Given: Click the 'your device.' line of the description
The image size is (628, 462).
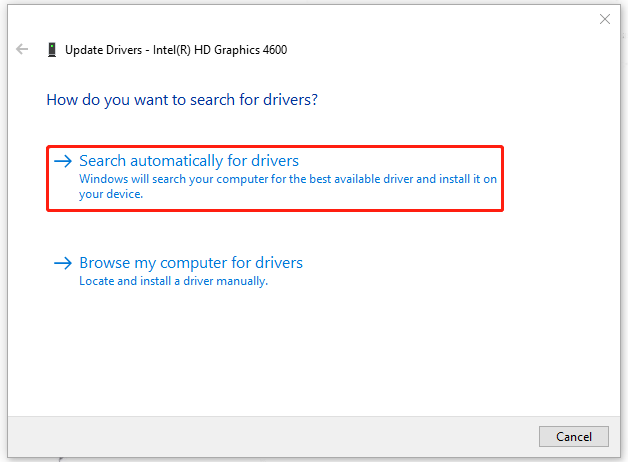Looking at the screenshot, I should point(111,194).
